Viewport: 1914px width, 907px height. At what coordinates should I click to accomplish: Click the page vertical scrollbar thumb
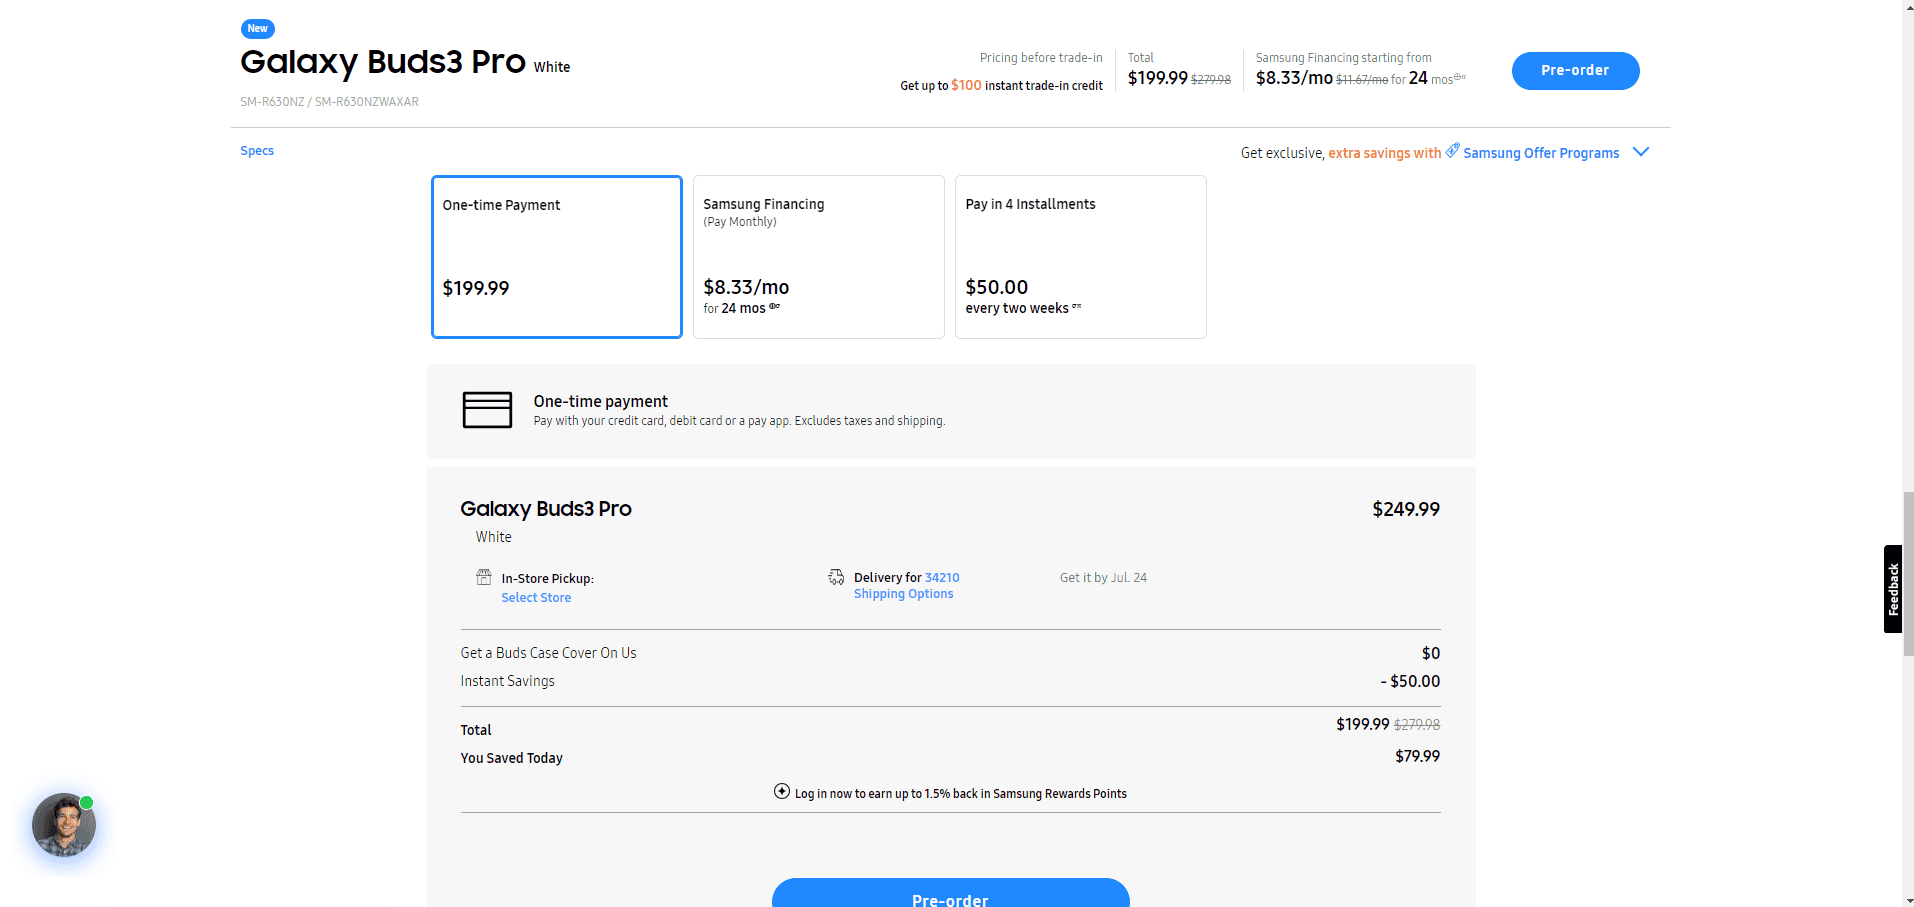click(x=1907, y=573)
